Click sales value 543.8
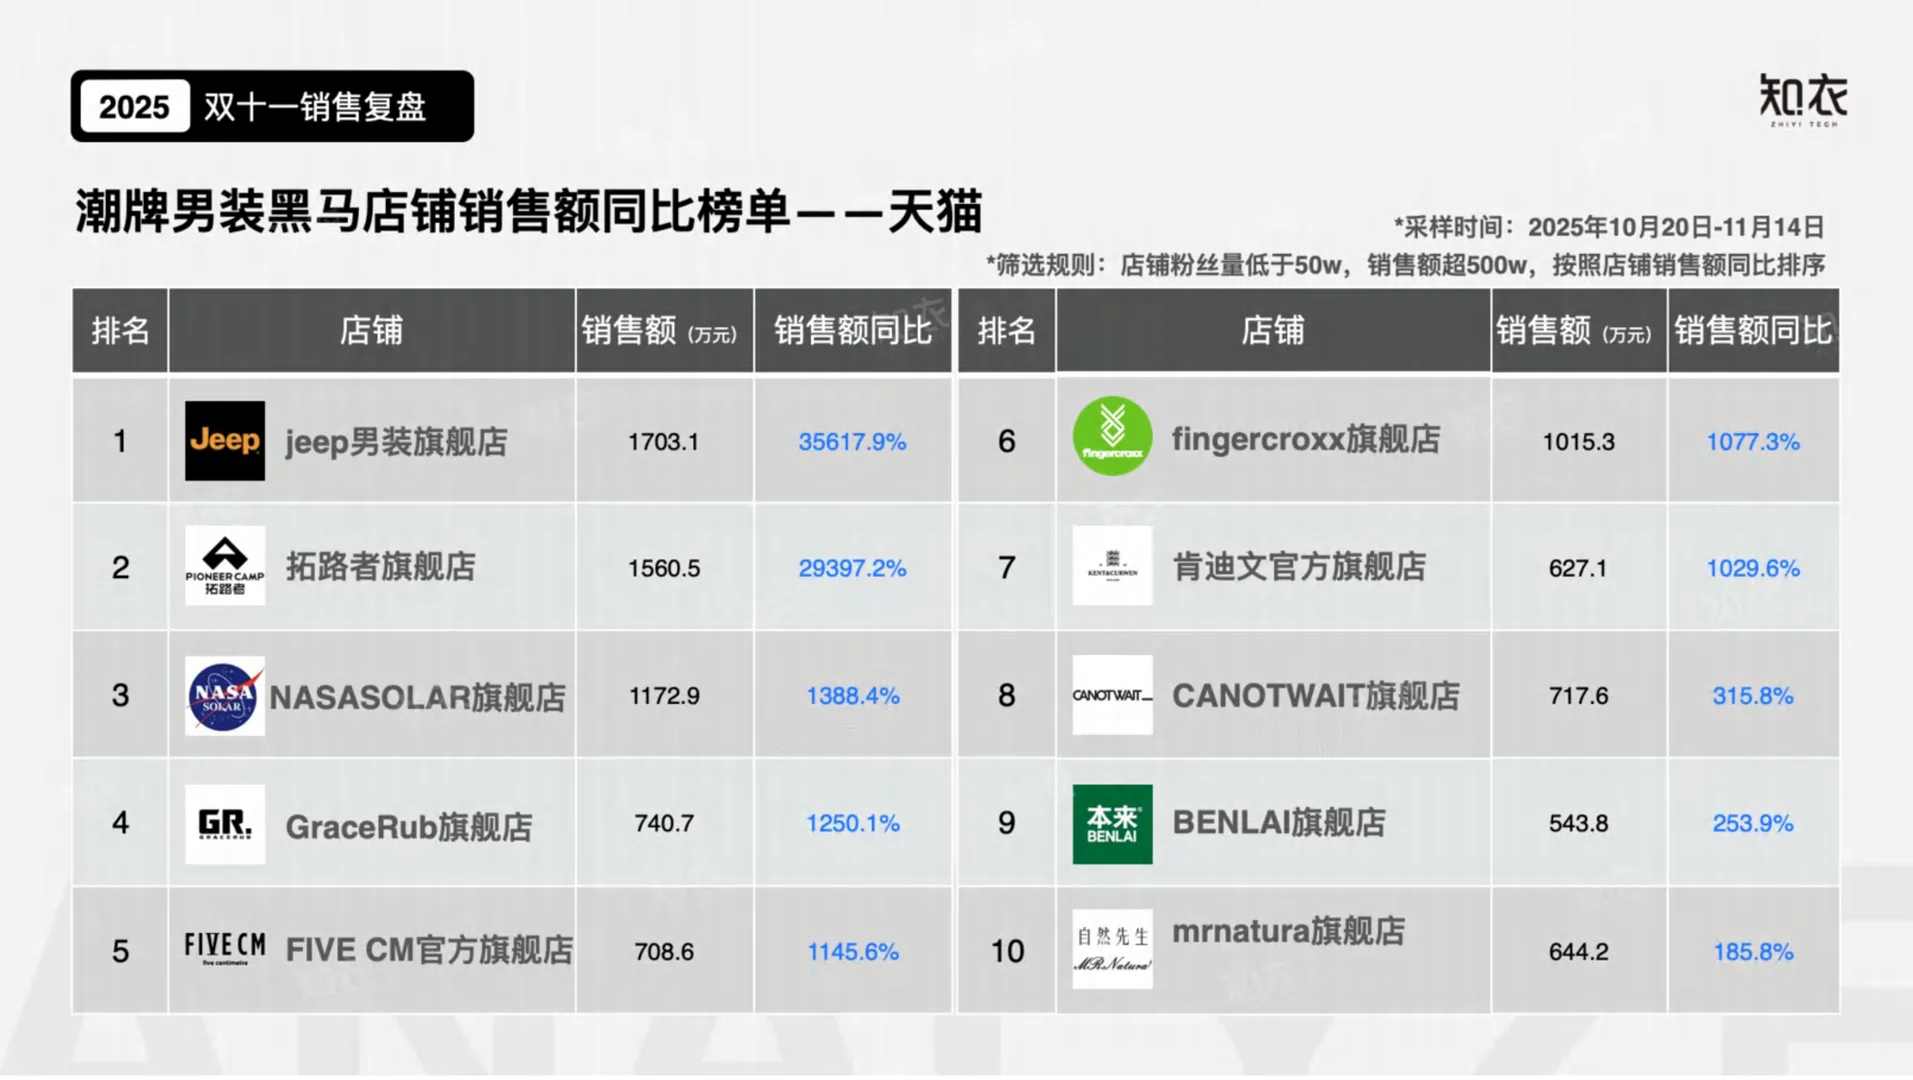The height and width of the screenshot is (1080, 1913). pos(1578,823)
